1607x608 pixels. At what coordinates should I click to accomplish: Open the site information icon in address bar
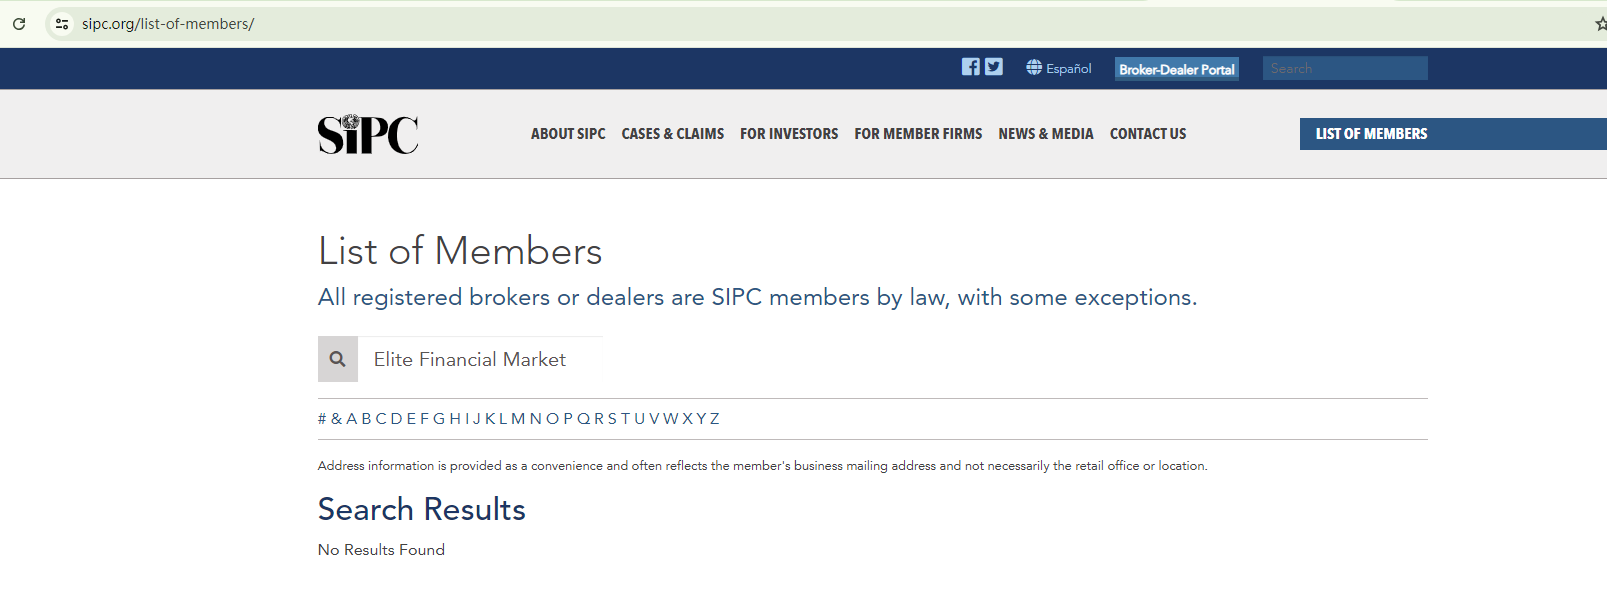pyautogui.click(x=62, y=24)
